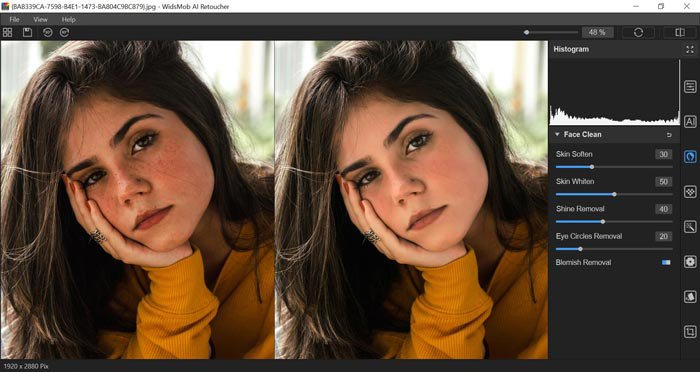This screenshot has width=700, height=372.
Task: Click the Skin Whiten label
Action: [575, 181]
